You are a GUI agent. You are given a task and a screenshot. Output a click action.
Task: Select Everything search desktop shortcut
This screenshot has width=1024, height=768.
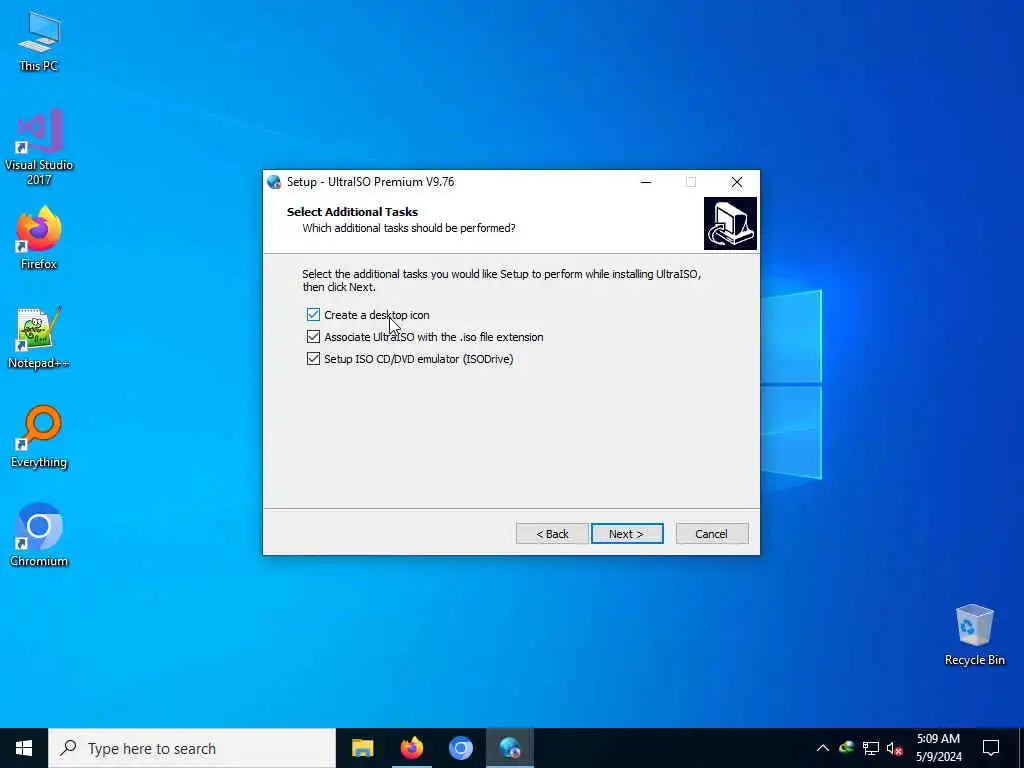pyautogui.click(x=39, y=437)
